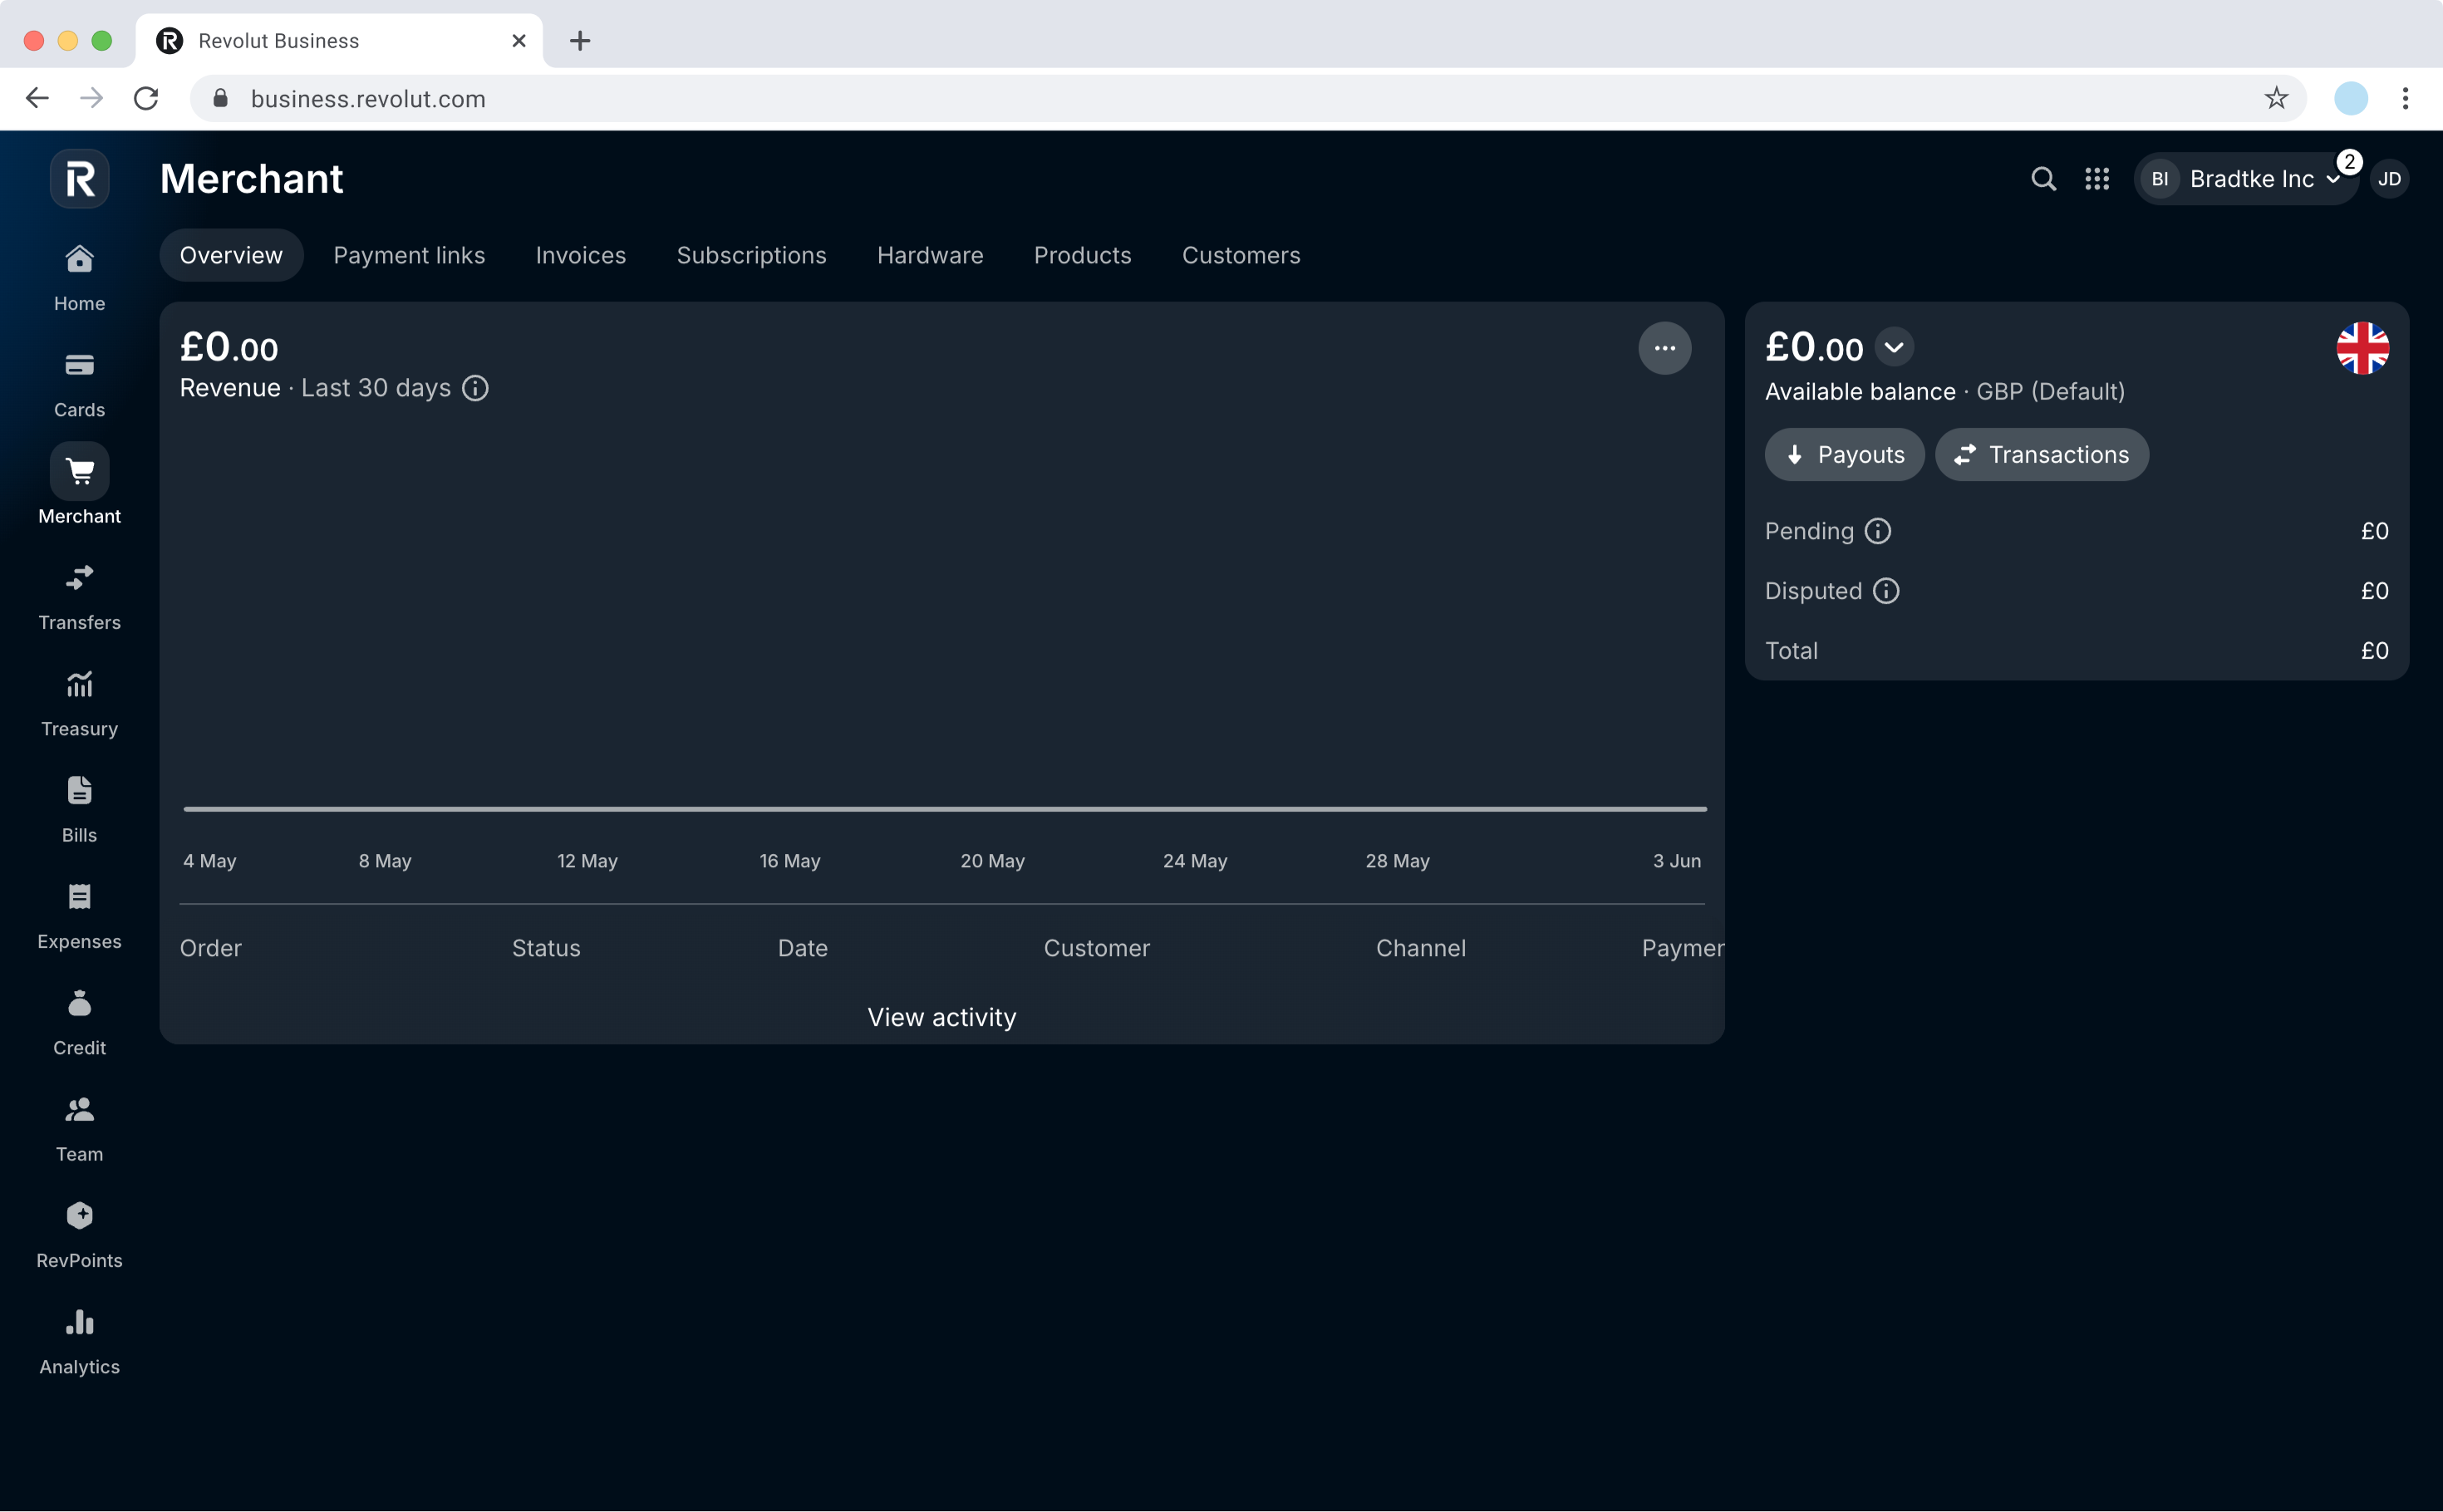Screen dimensions: 2443x1512
Task: Click Chrome profile avatar
Action: pos(2350,98)
